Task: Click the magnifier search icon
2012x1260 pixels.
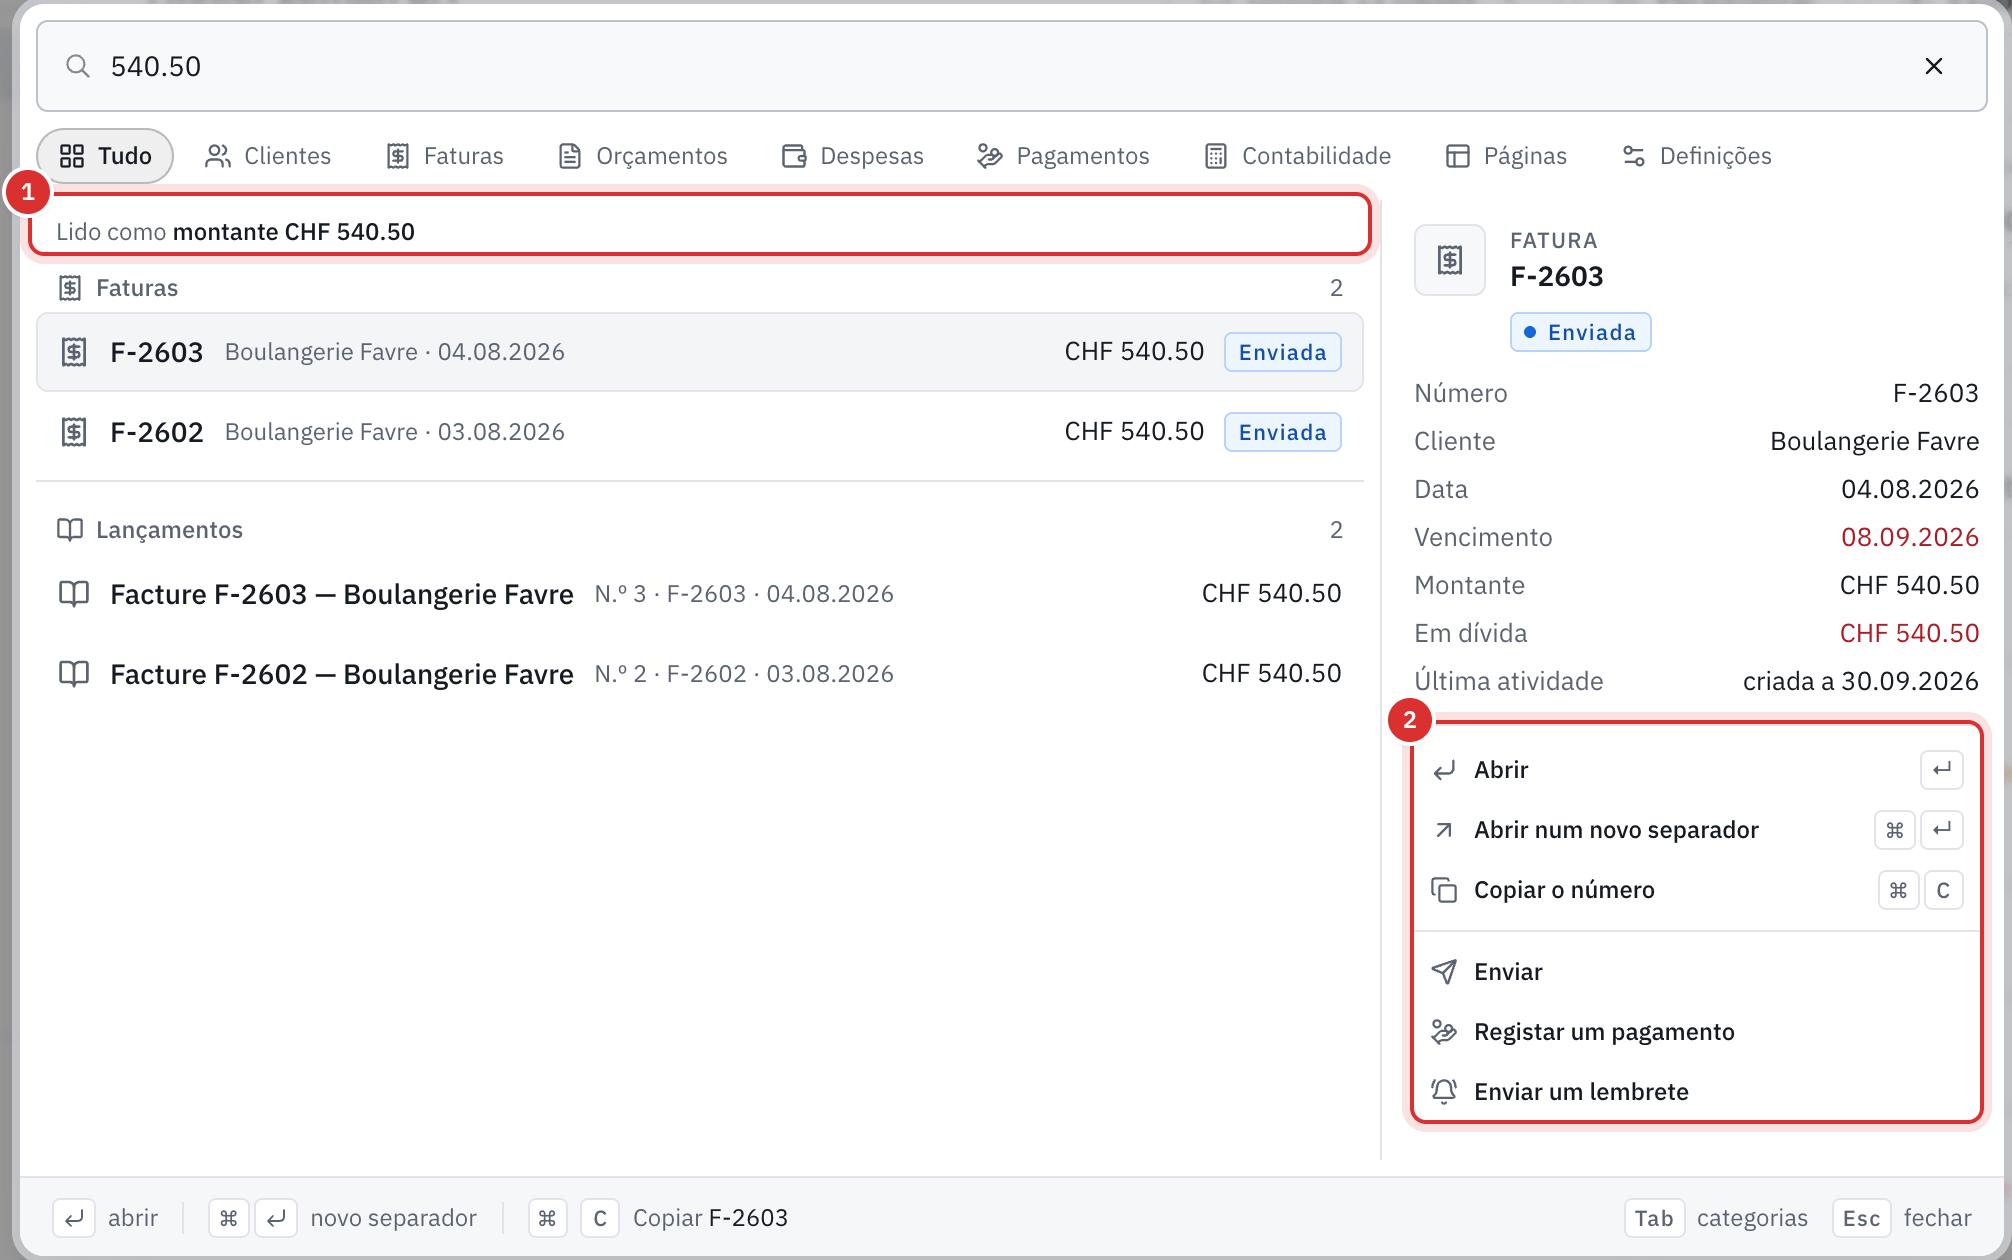Action: (x=78, y=66)
